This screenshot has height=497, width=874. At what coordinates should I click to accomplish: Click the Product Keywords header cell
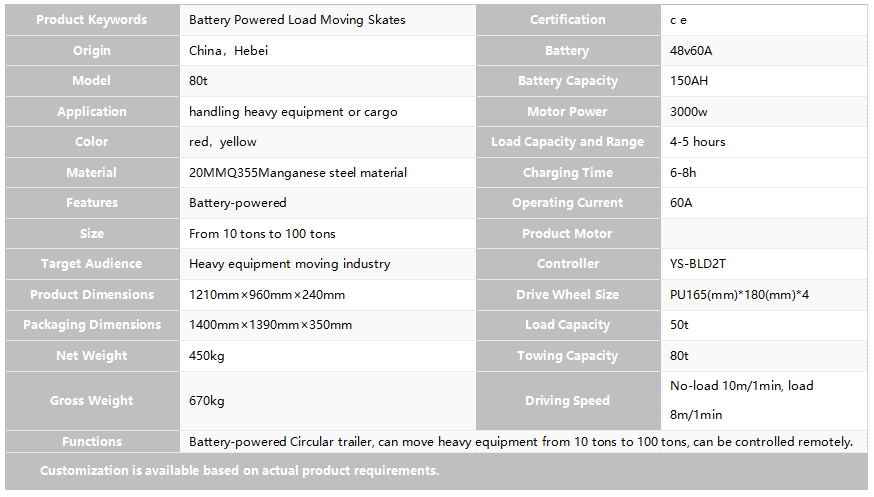92,20
